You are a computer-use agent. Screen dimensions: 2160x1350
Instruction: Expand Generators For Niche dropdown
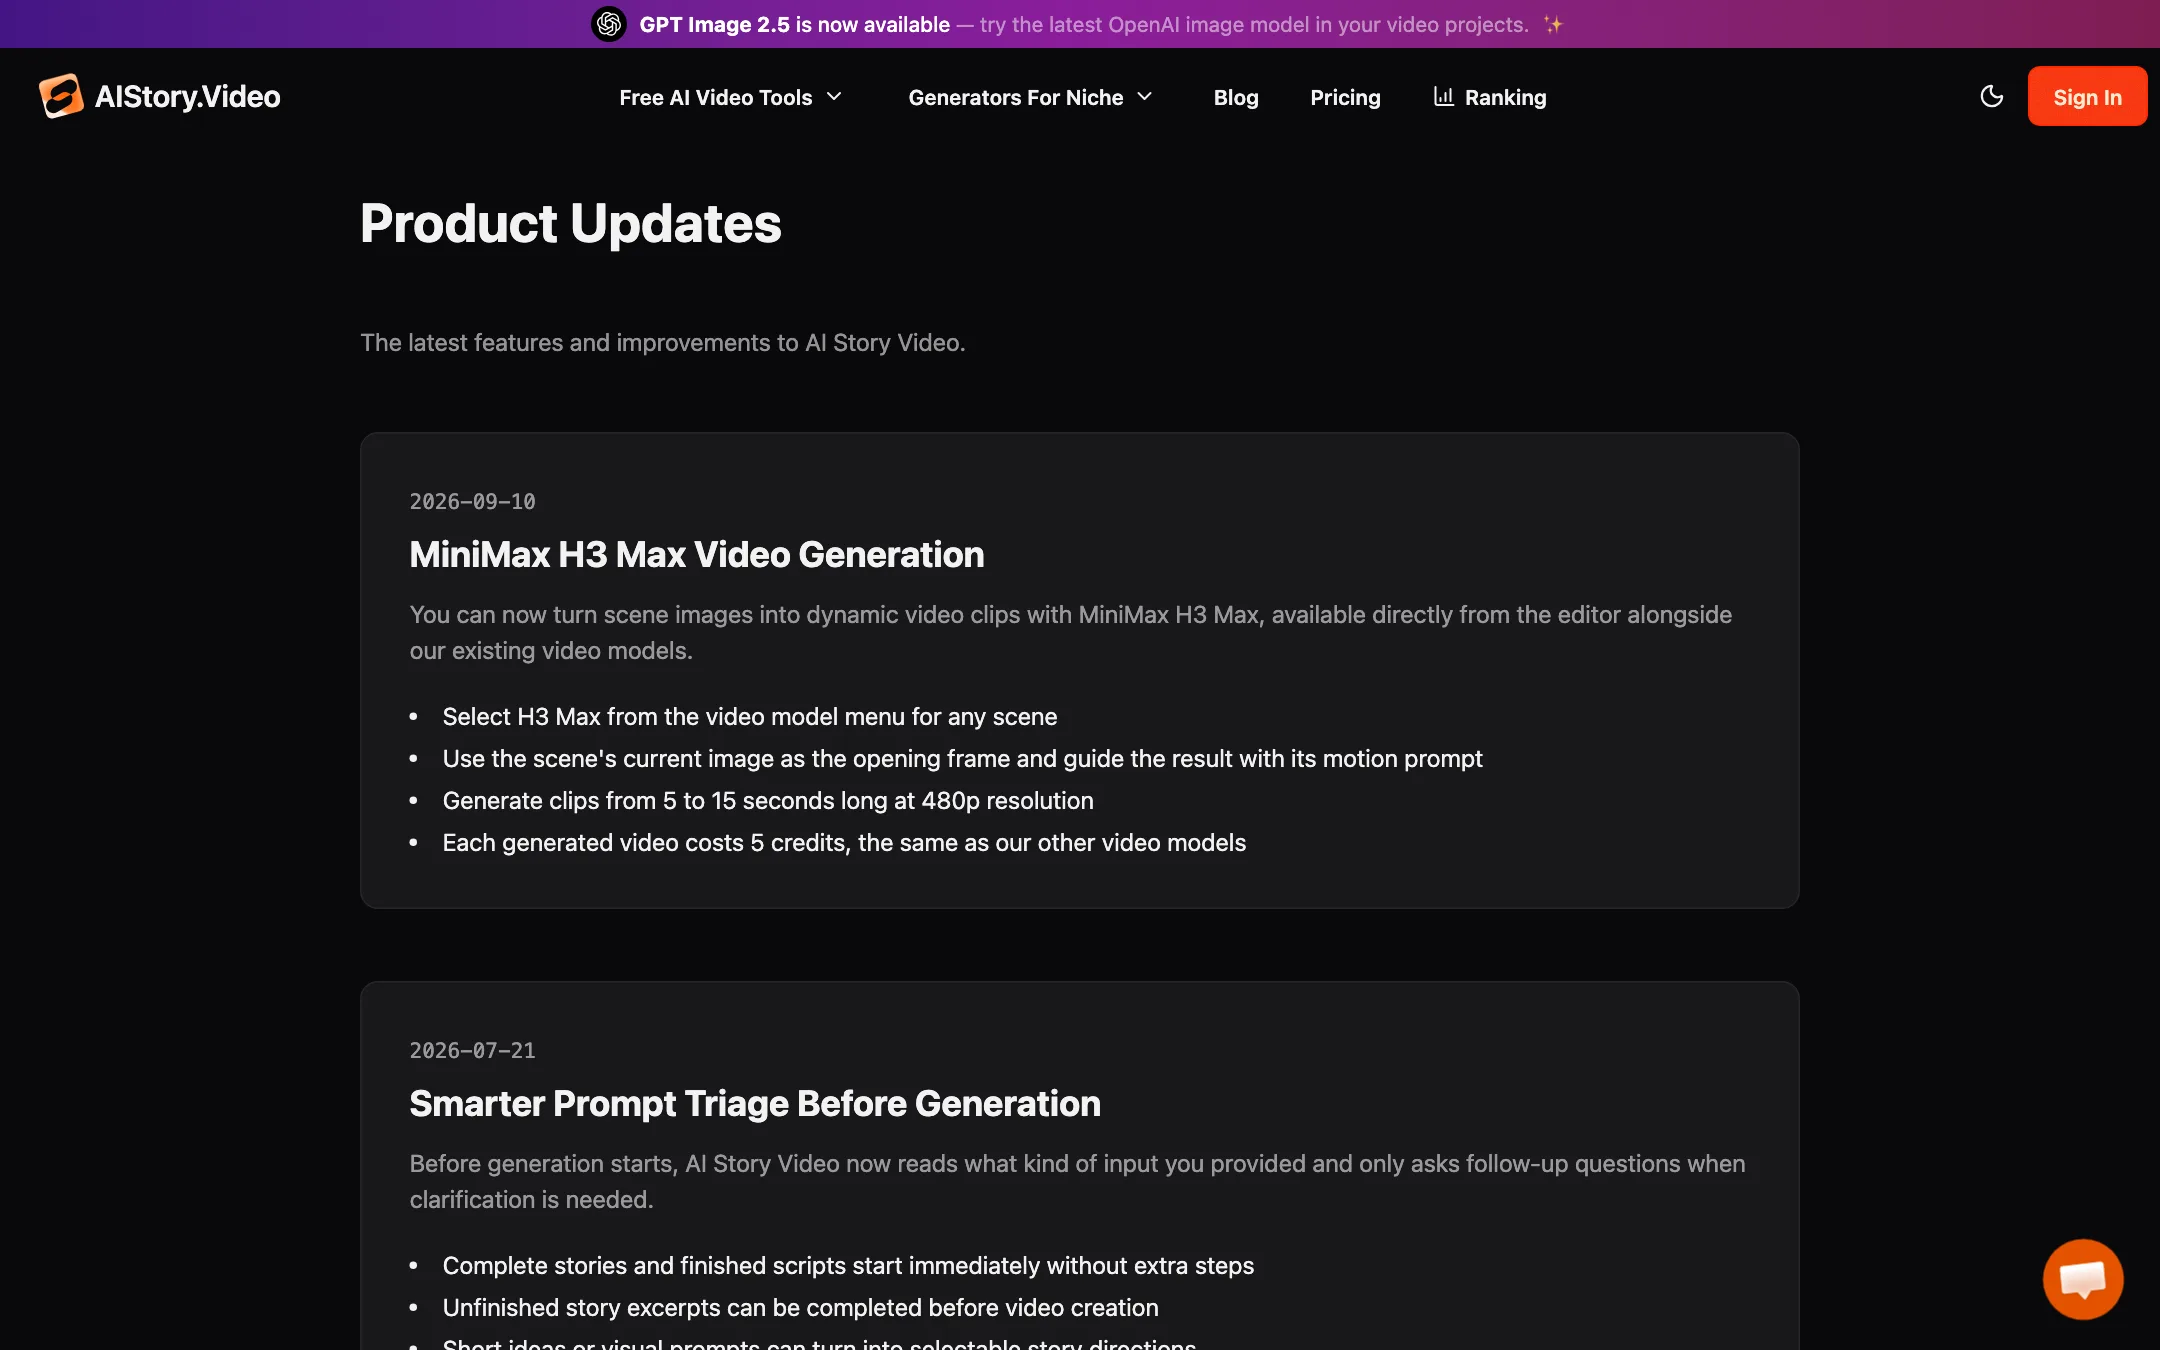1031,97
